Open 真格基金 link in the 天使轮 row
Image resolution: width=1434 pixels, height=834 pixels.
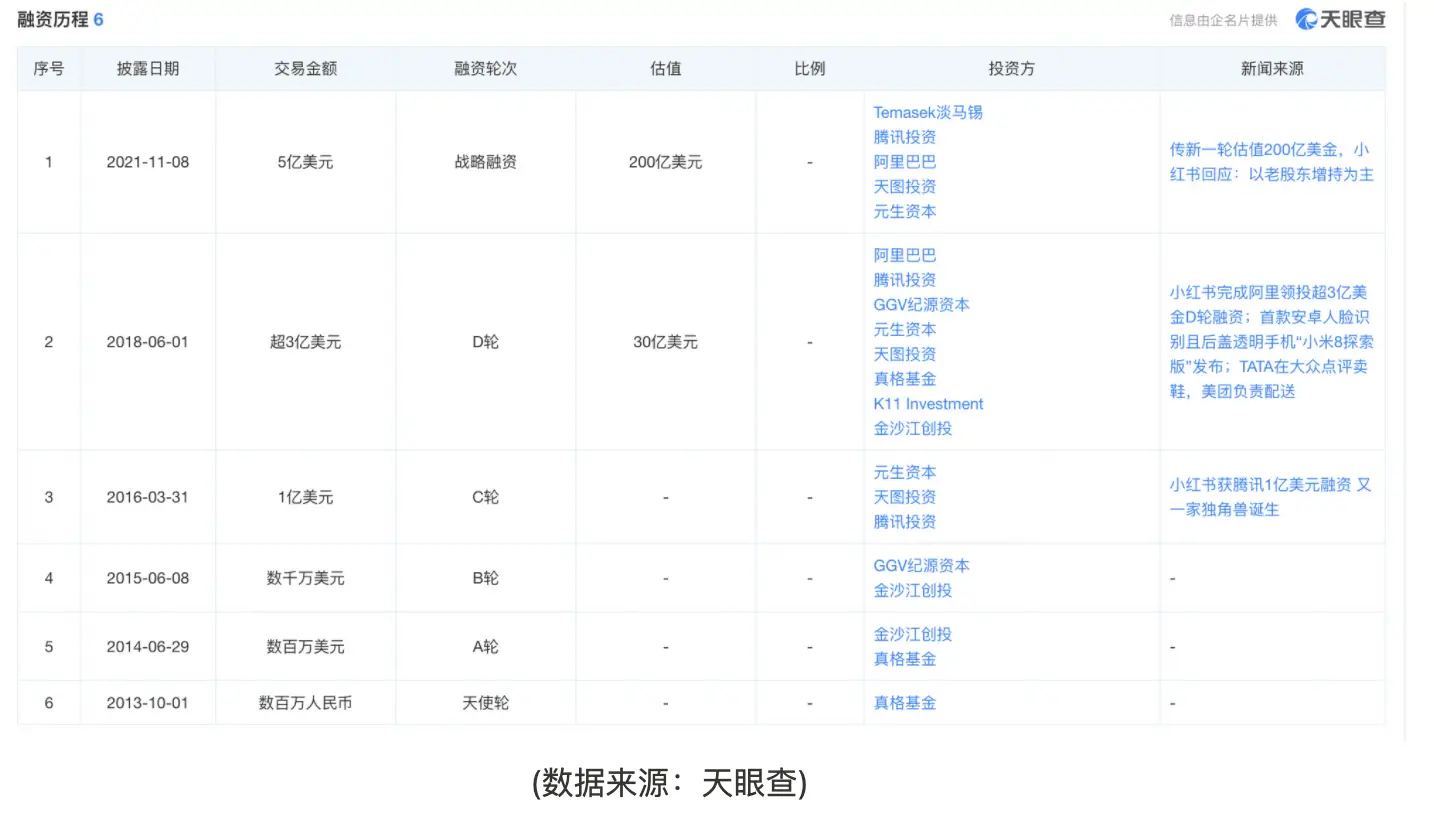coord(905,704)
